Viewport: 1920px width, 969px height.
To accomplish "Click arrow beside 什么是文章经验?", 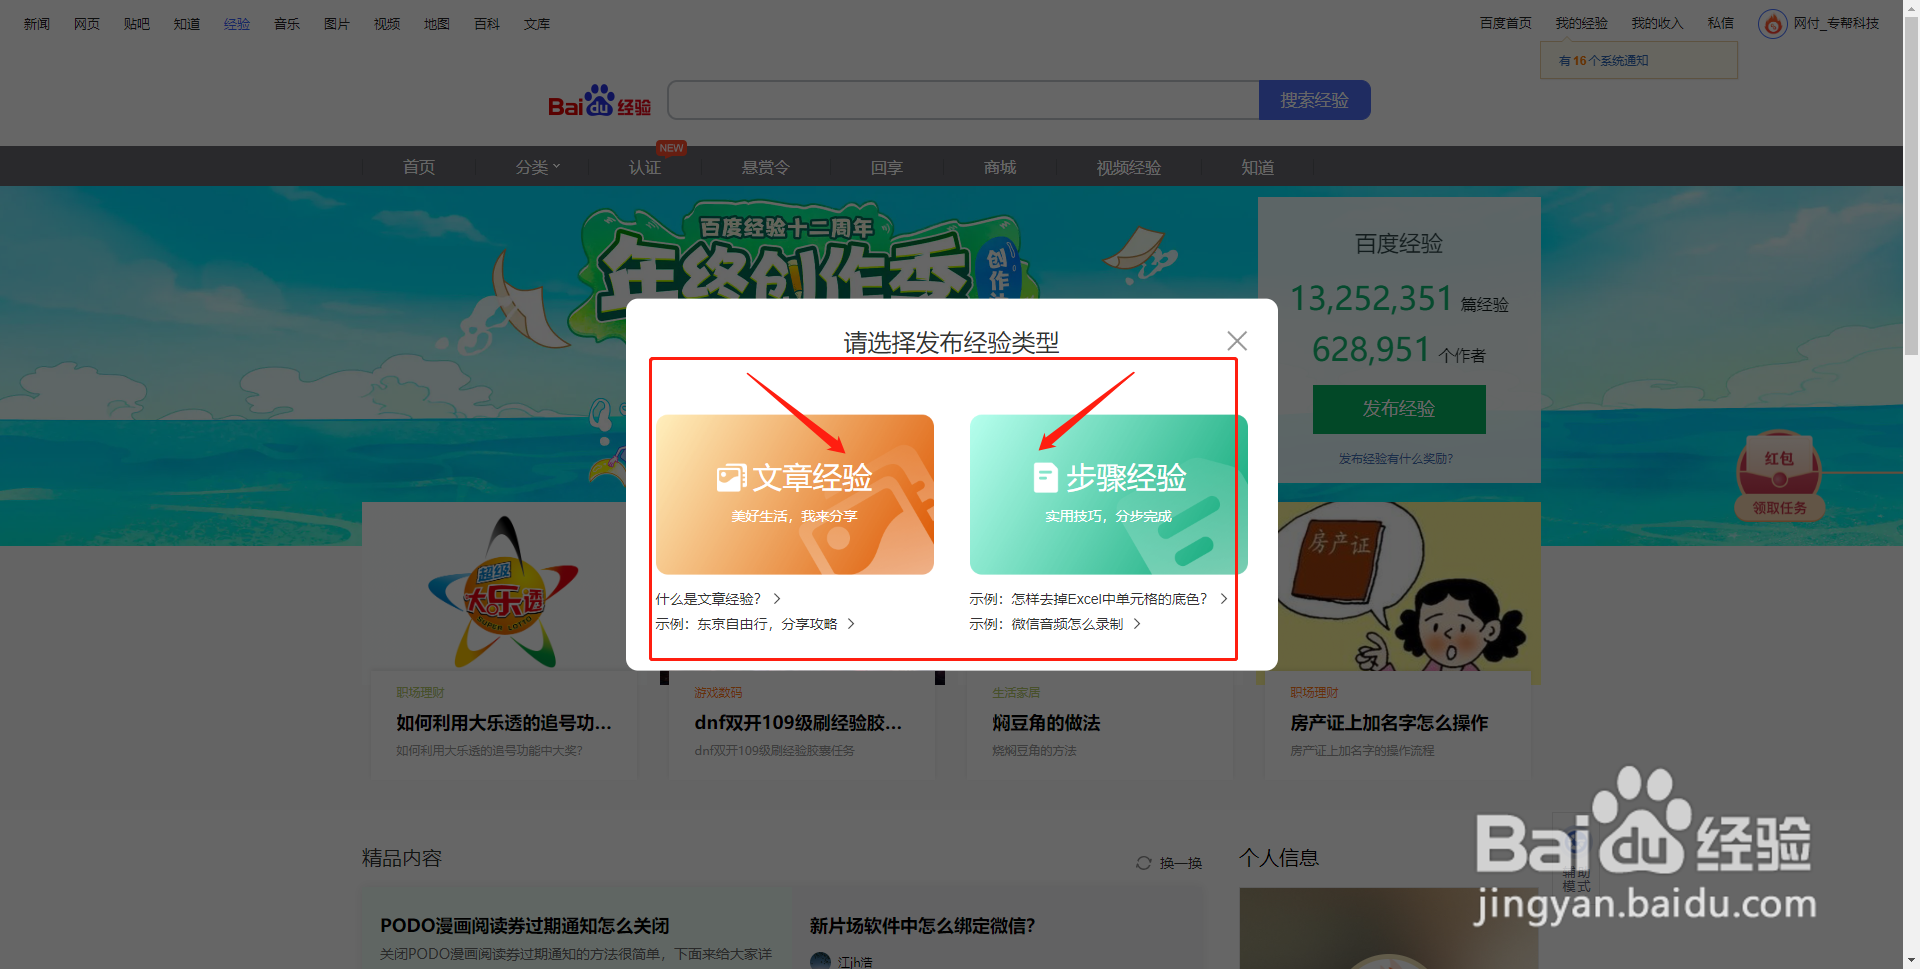I will (x=777, y=599).
